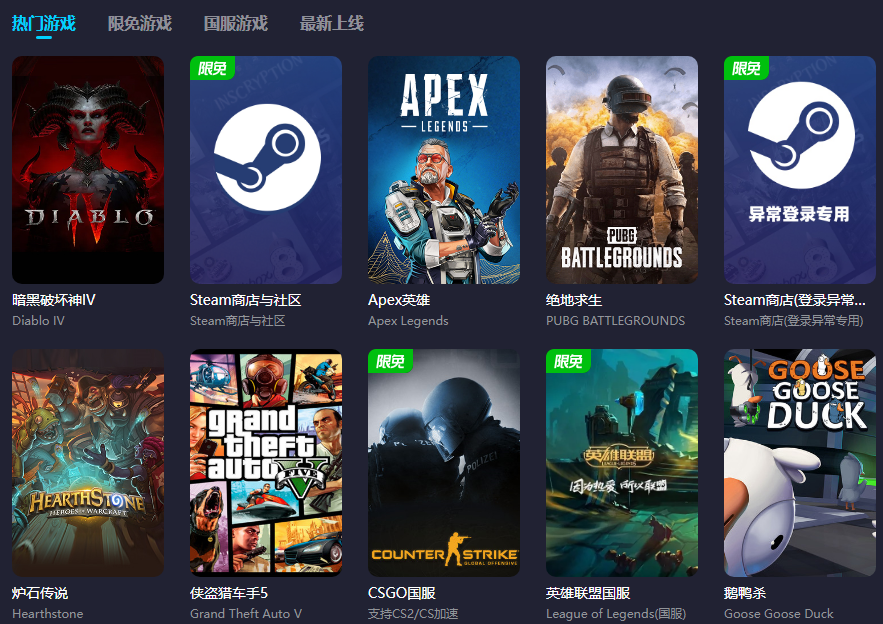Image resolution: width=883 pixels, height=624 pixels.
Task: Open the Apex Legends game cover
Action: tap(444, 170)
